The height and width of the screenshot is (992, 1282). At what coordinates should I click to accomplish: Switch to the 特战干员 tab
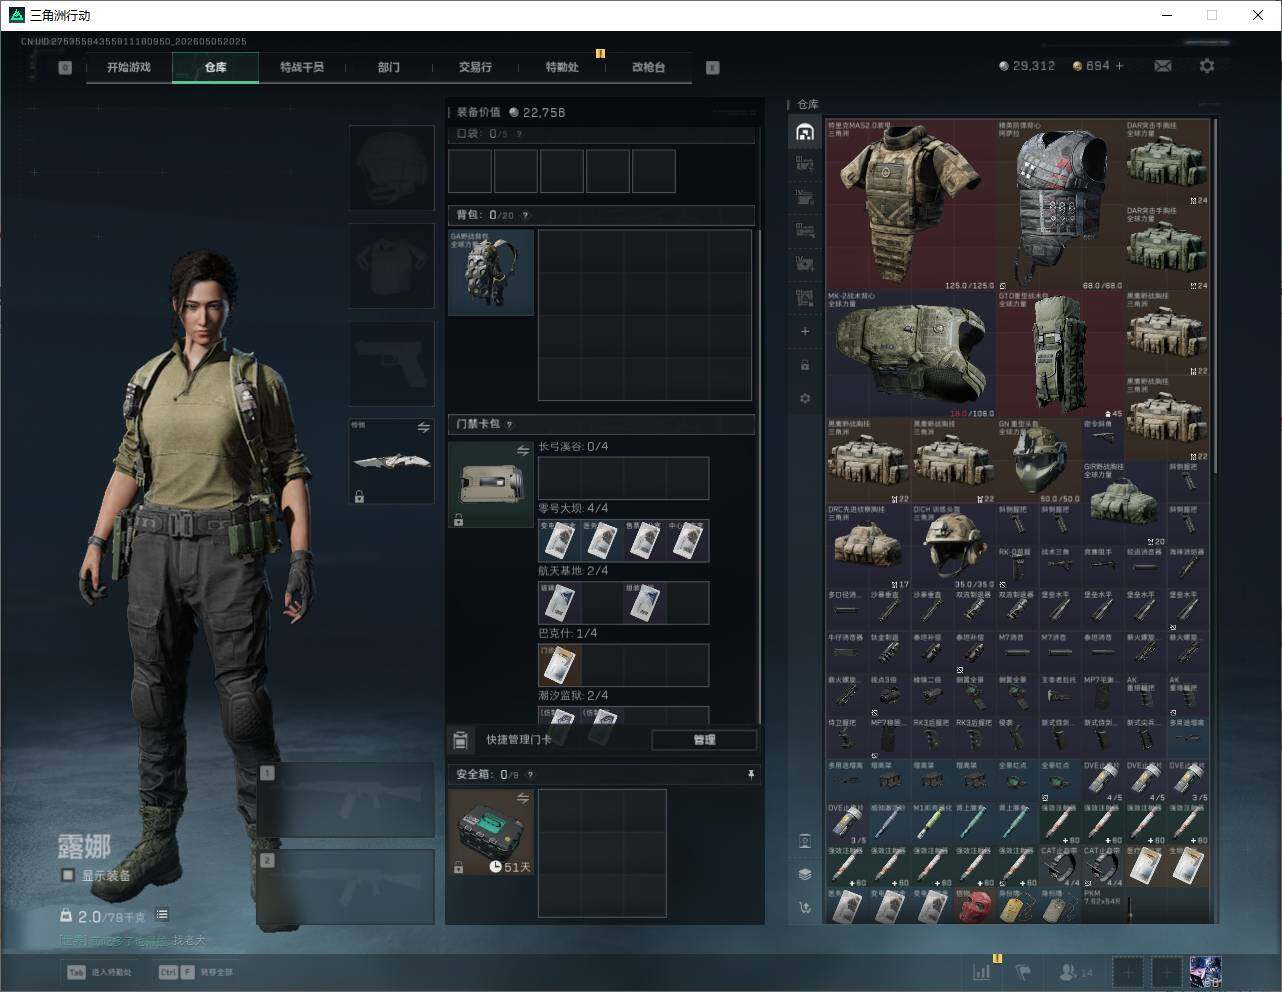pyautogui.click(x=302, y=67)
